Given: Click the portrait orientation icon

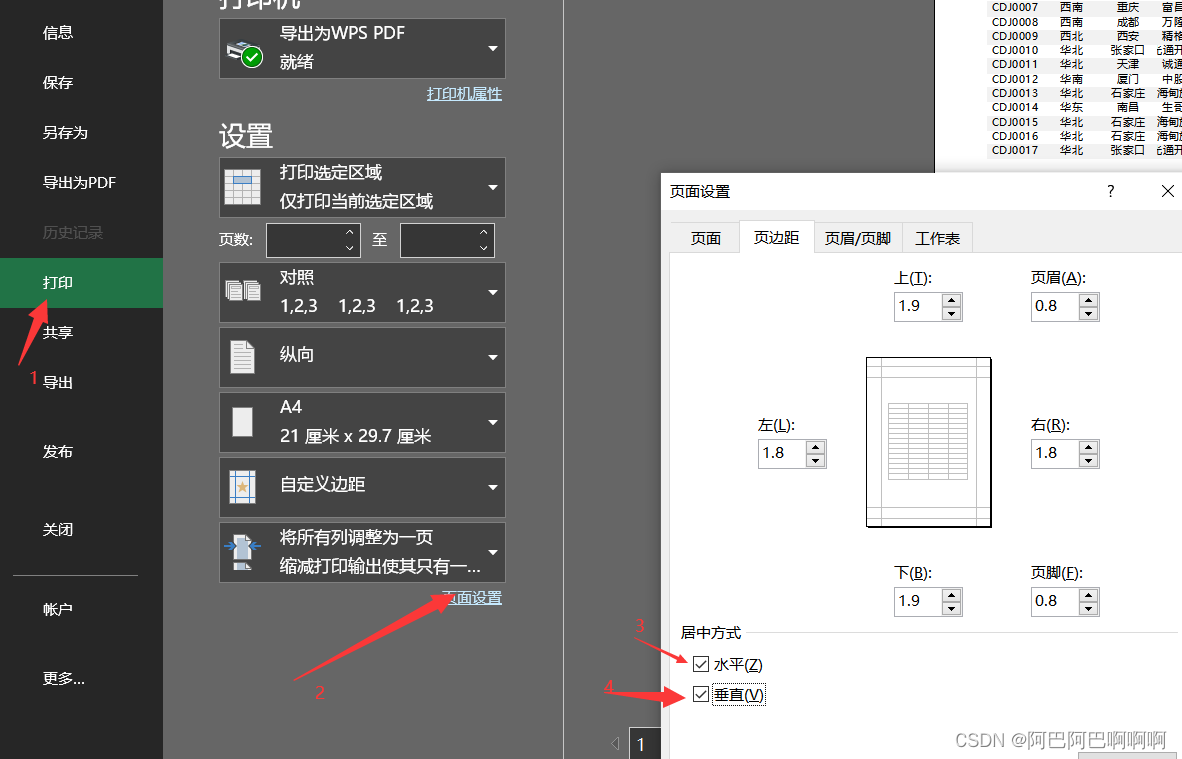Looking at the screenshot, I should point(241,357).
